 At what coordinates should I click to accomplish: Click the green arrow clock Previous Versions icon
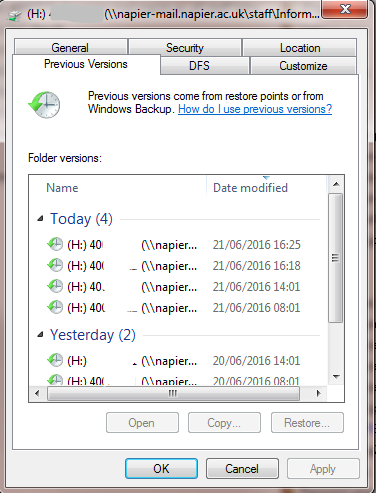(44, 105)
